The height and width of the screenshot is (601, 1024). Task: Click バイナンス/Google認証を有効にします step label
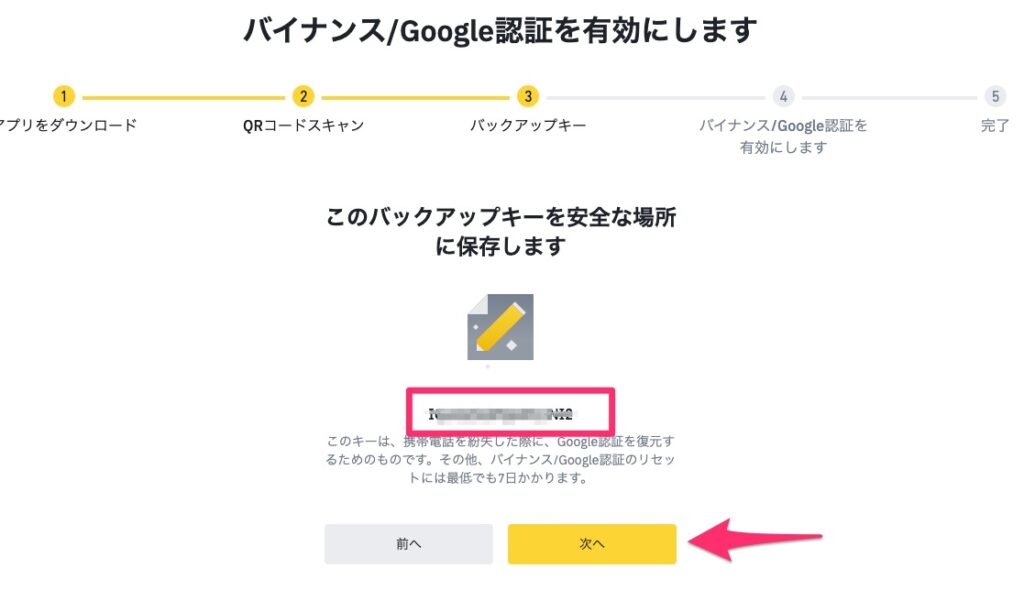pos(784,136)
